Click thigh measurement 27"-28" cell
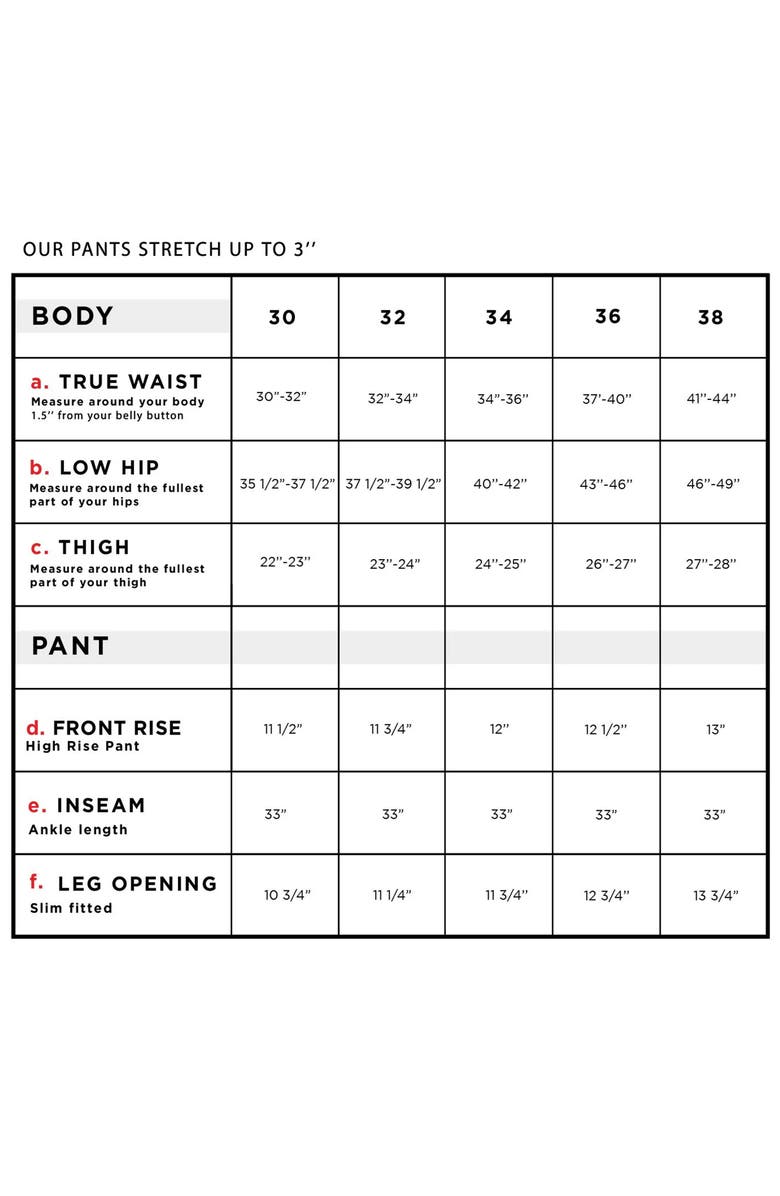Viewport: 780px width, 1196px height. pos(711,564)
